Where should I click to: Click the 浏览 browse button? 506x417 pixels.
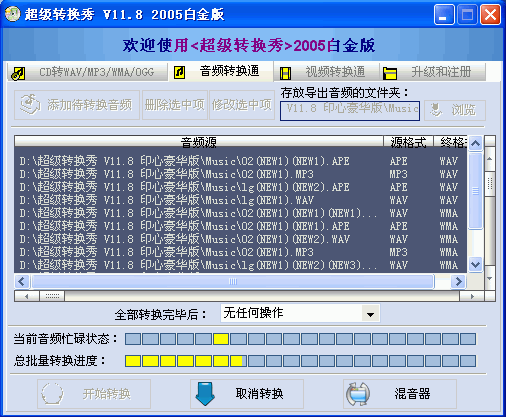tap(455, 110)
